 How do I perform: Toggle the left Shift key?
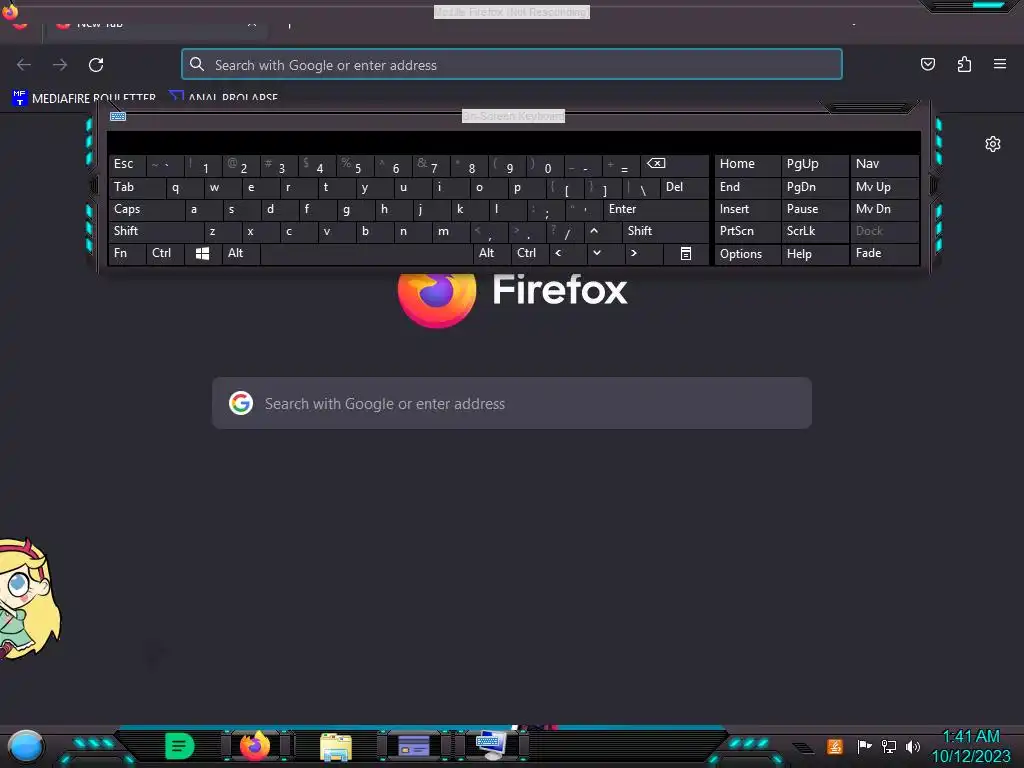click(x=156, y=231)
